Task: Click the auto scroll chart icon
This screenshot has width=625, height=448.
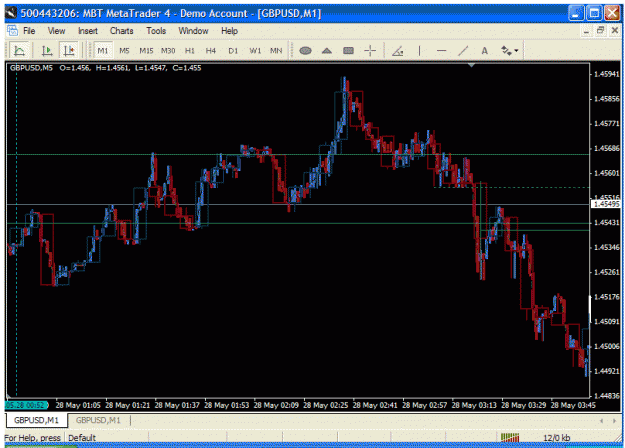Action: click(47, 51)
